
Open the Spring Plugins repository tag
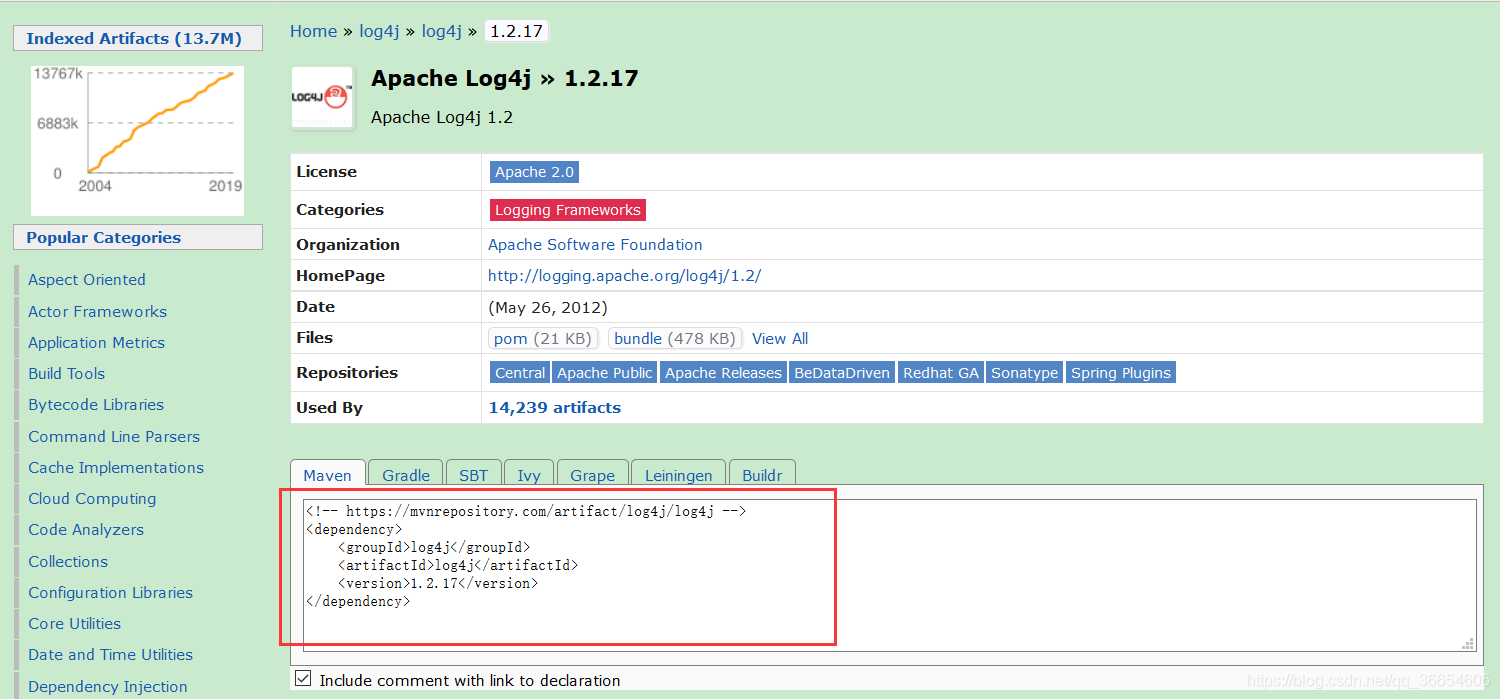1120,373
